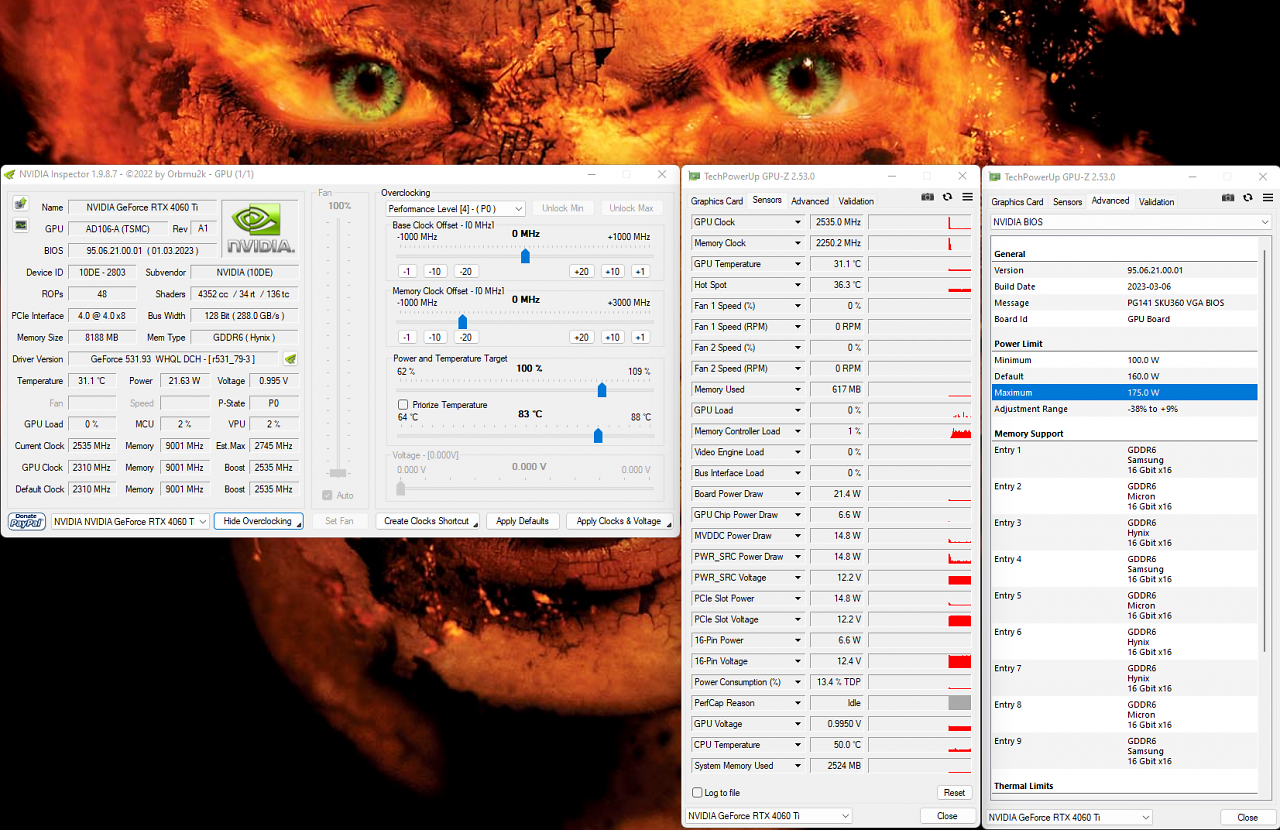
Task: Open GPU Clock sensor dropdown arrow
Action: pyautogui.click(x=798, y=222)
